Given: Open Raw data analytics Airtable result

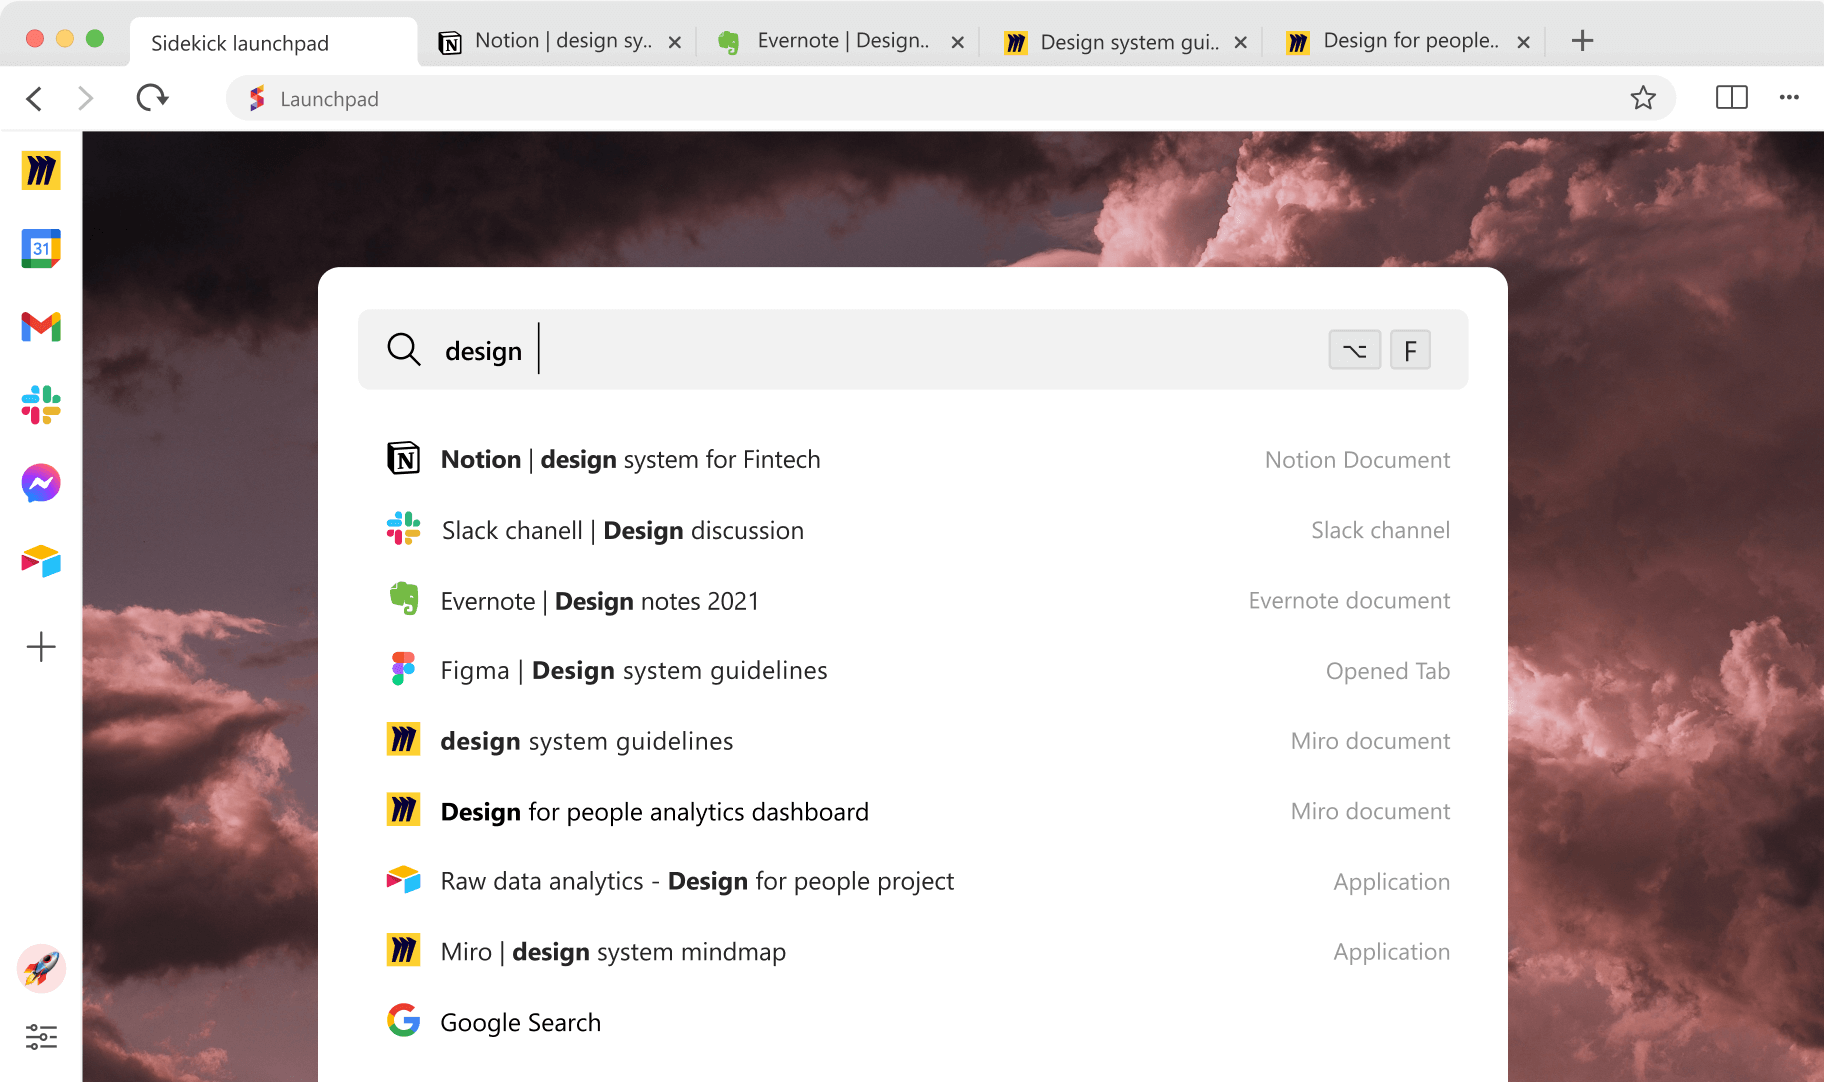Looking at the screenshot, I should tap(918, 881).
